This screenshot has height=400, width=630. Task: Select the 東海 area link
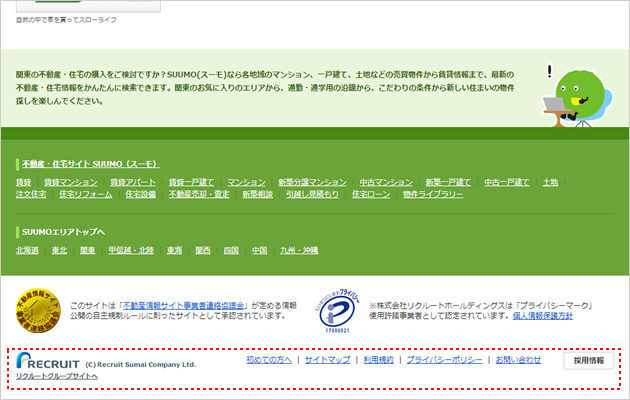click(174, 251)
